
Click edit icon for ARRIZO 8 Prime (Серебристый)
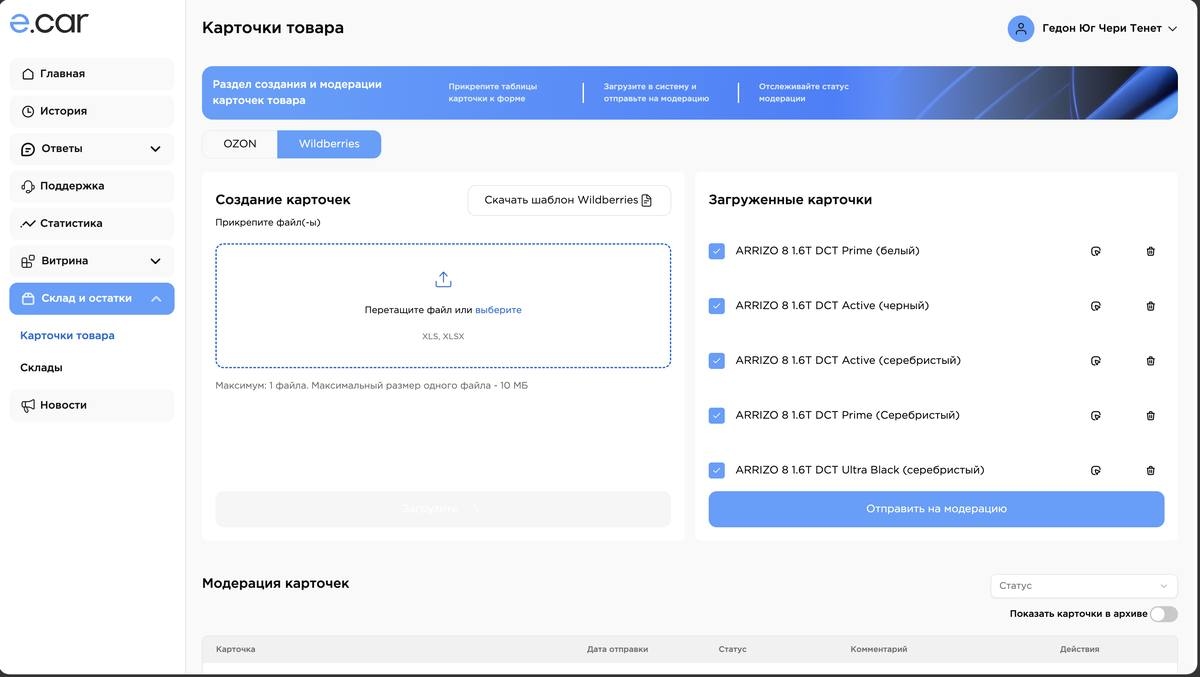pos(1095,415)
